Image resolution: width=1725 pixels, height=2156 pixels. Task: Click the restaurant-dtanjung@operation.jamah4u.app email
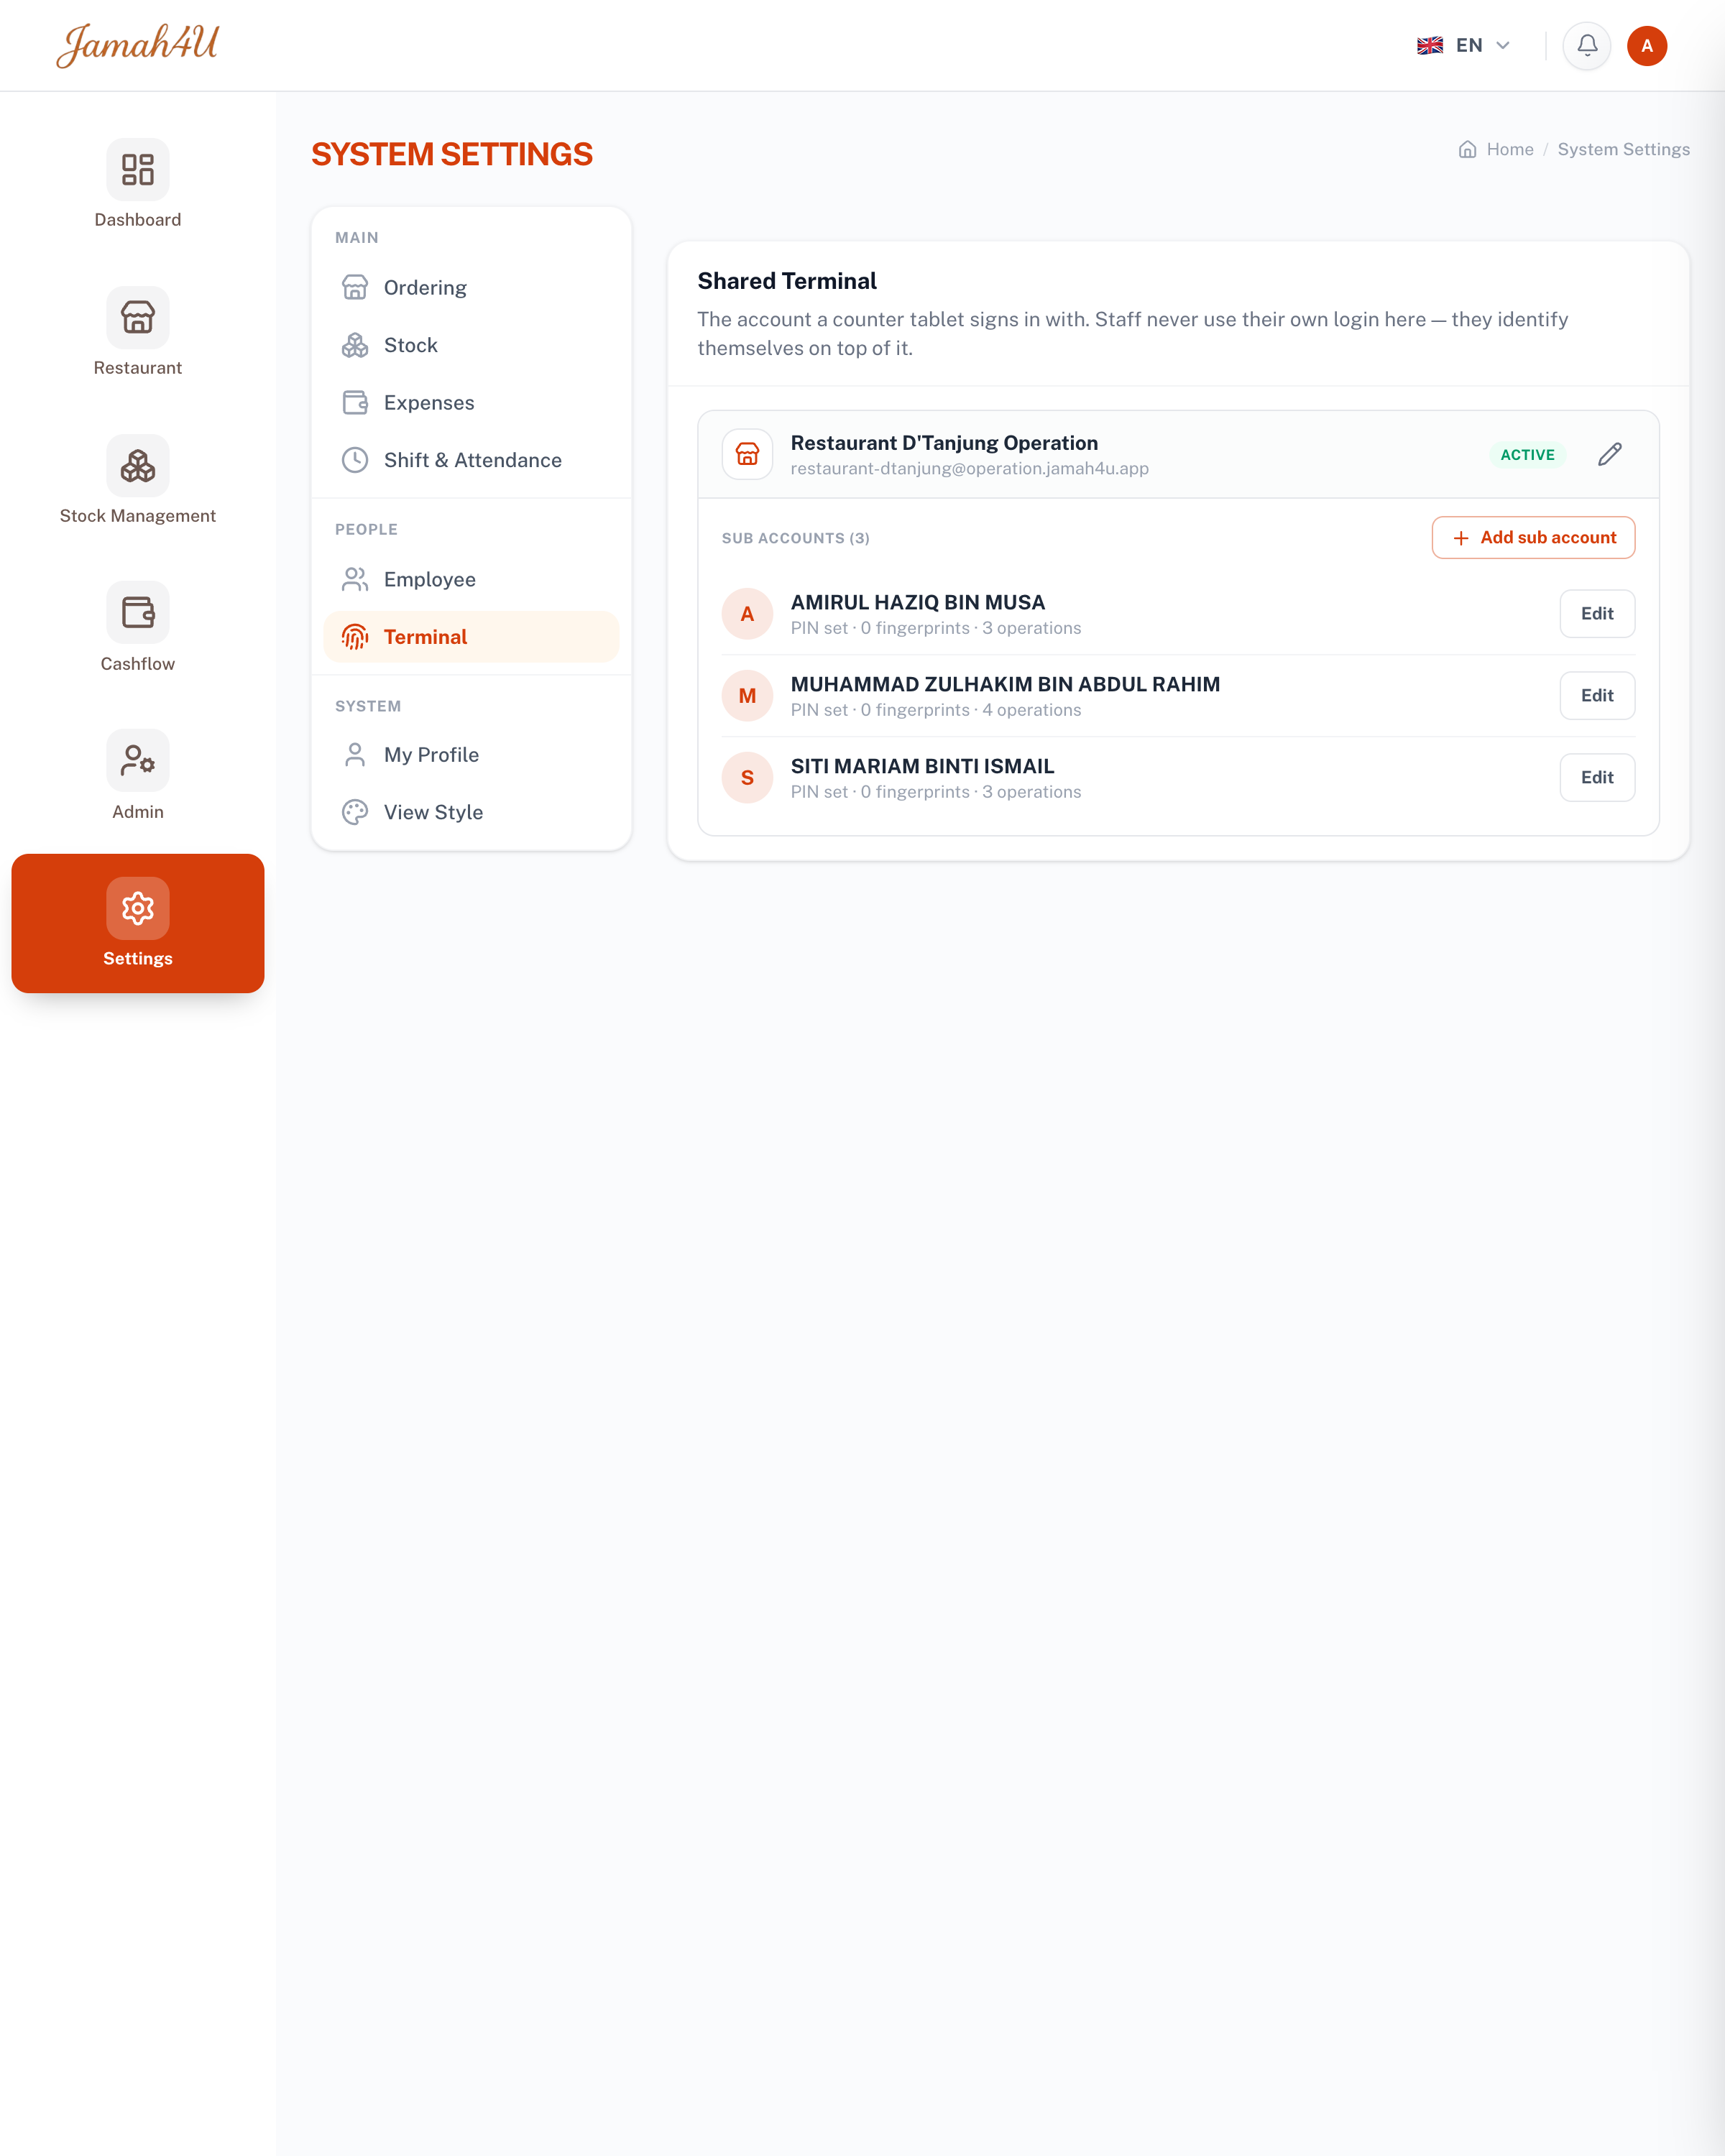tap(969, 469)
